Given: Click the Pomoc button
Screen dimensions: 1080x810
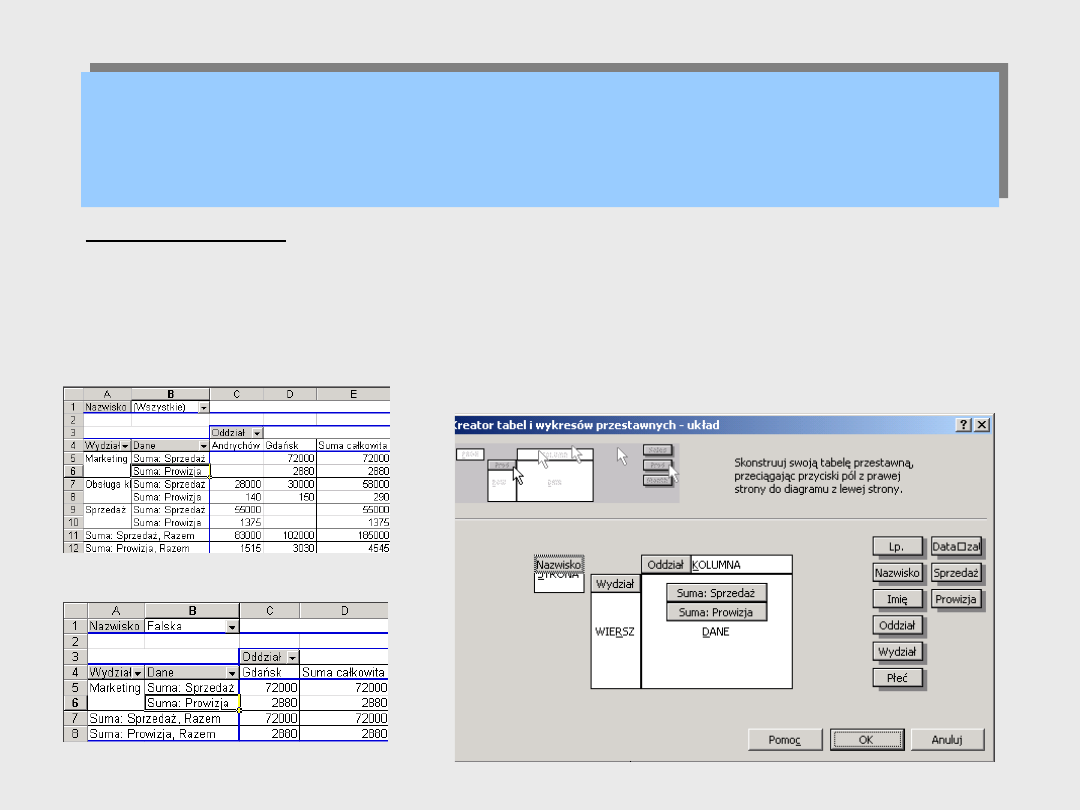Looking at the screenshot, I should (x=785, y=740).
